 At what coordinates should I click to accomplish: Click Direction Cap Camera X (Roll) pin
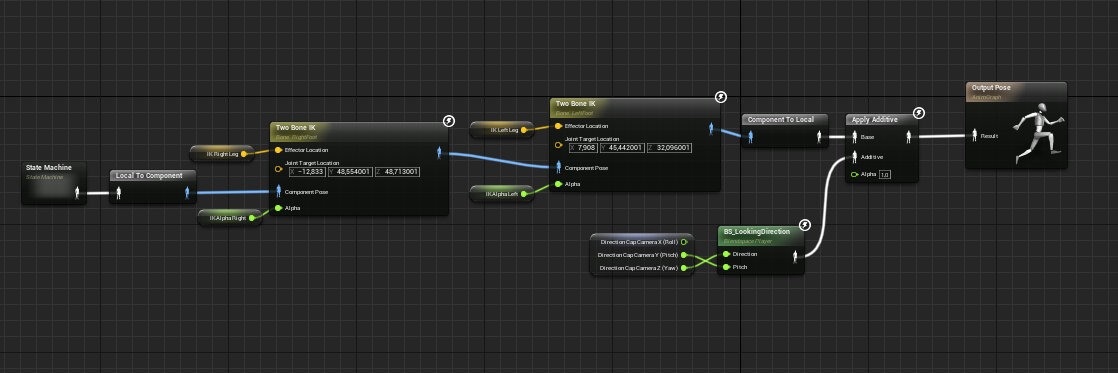(684, 242)
